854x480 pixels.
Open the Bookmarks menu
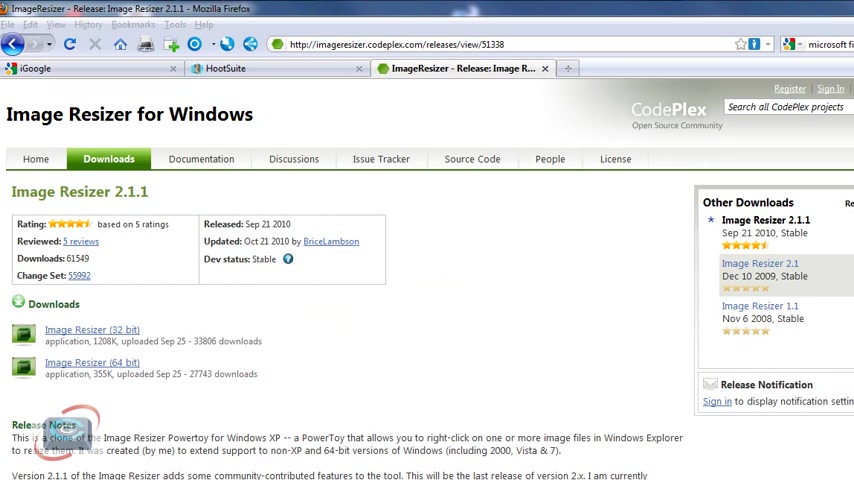(133, 25)
